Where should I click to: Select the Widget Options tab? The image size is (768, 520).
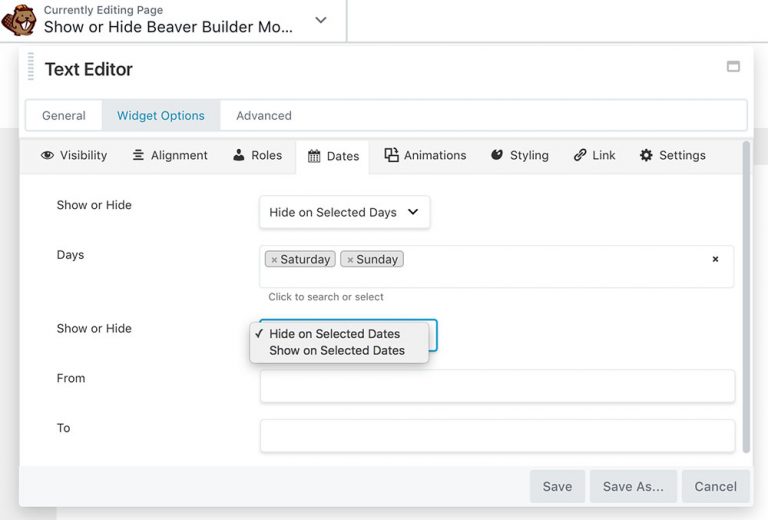[161, 116]
